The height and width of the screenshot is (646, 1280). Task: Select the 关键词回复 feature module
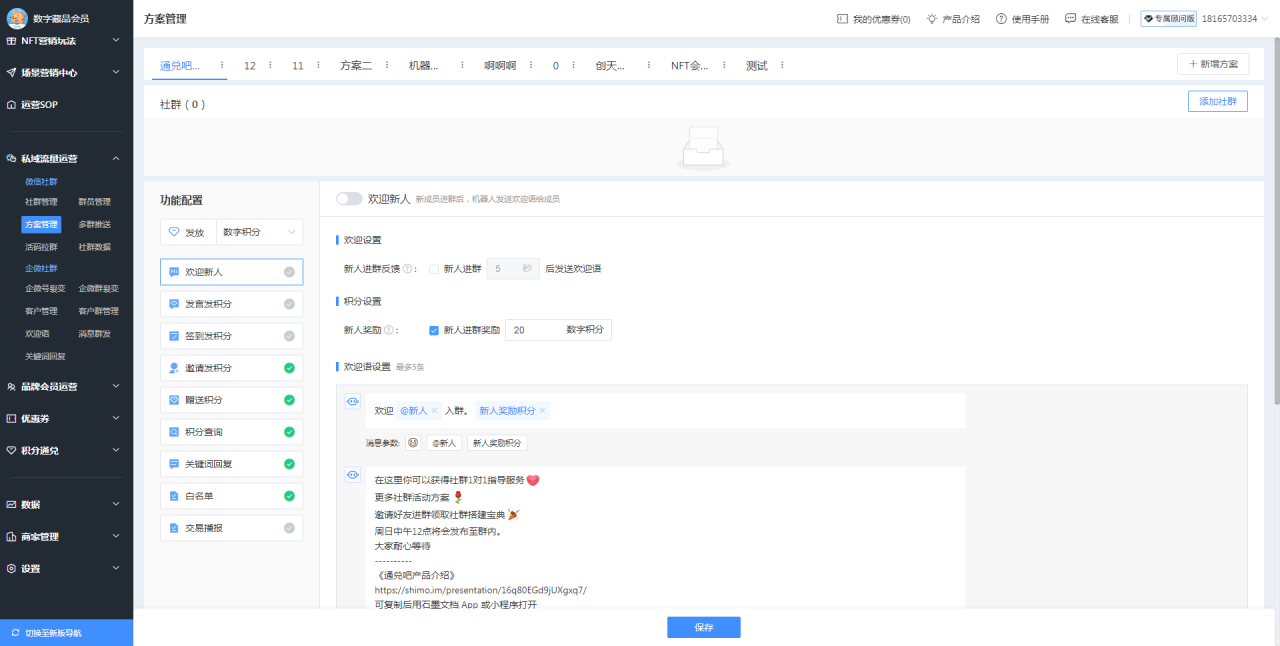pyautogui.click(x=232, y=463)
